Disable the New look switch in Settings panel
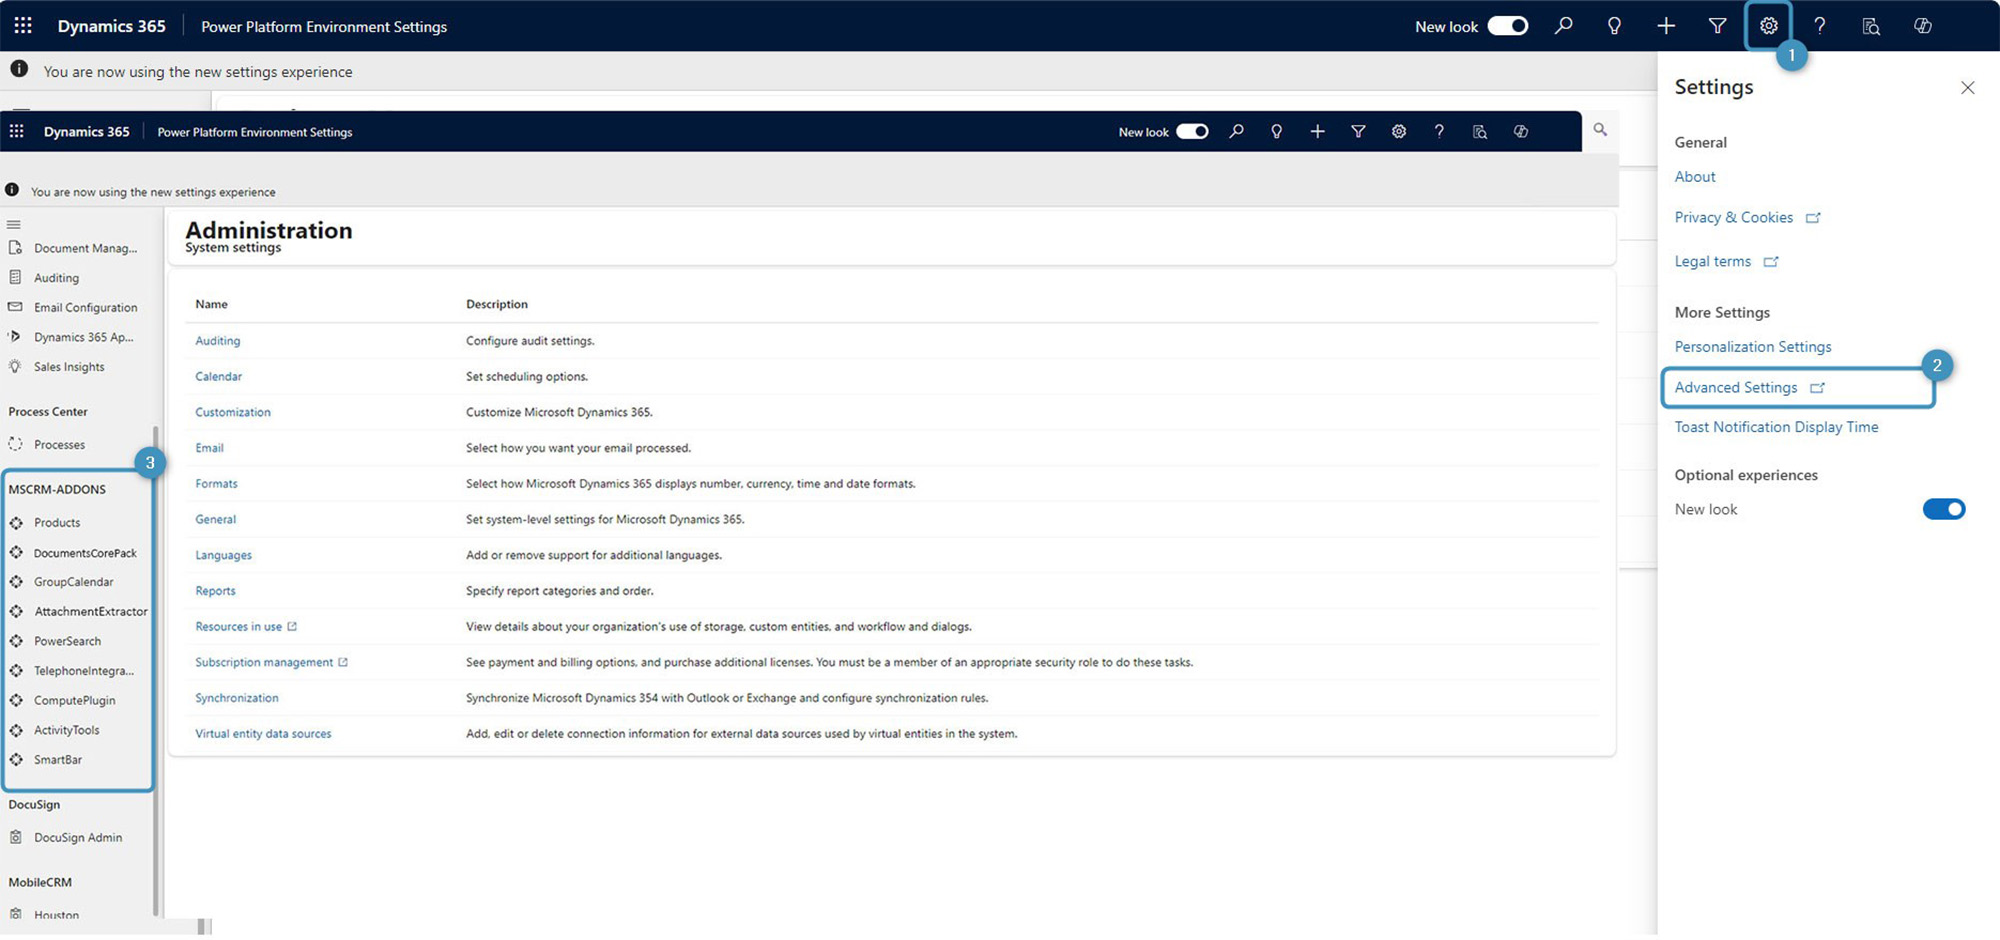Image resolution: width=2000 pixels, height=940 pixels. [x=1943, y=509]
